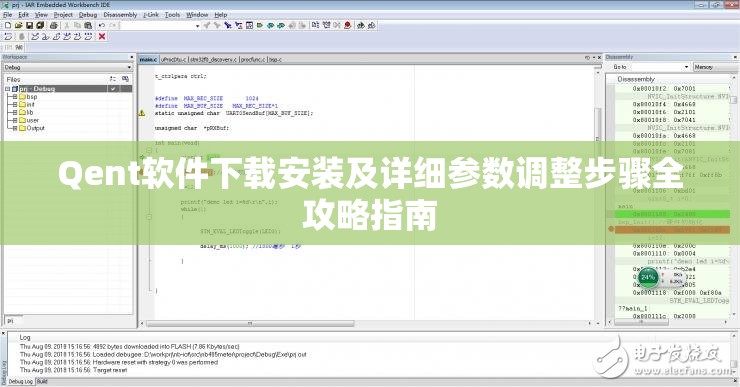Expand the user folder node
Screen dimensions: 740x387
[x=15, y=120]
